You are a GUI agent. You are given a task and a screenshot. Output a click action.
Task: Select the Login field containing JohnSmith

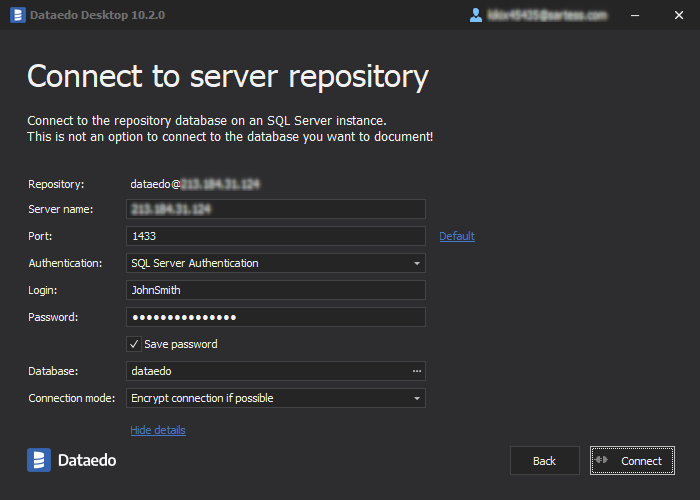(276, 290)
